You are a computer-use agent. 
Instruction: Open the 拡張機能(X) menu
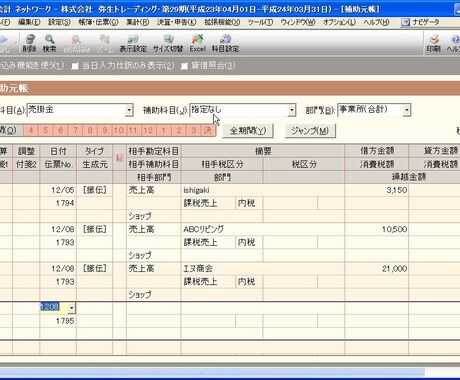(222, 22)
